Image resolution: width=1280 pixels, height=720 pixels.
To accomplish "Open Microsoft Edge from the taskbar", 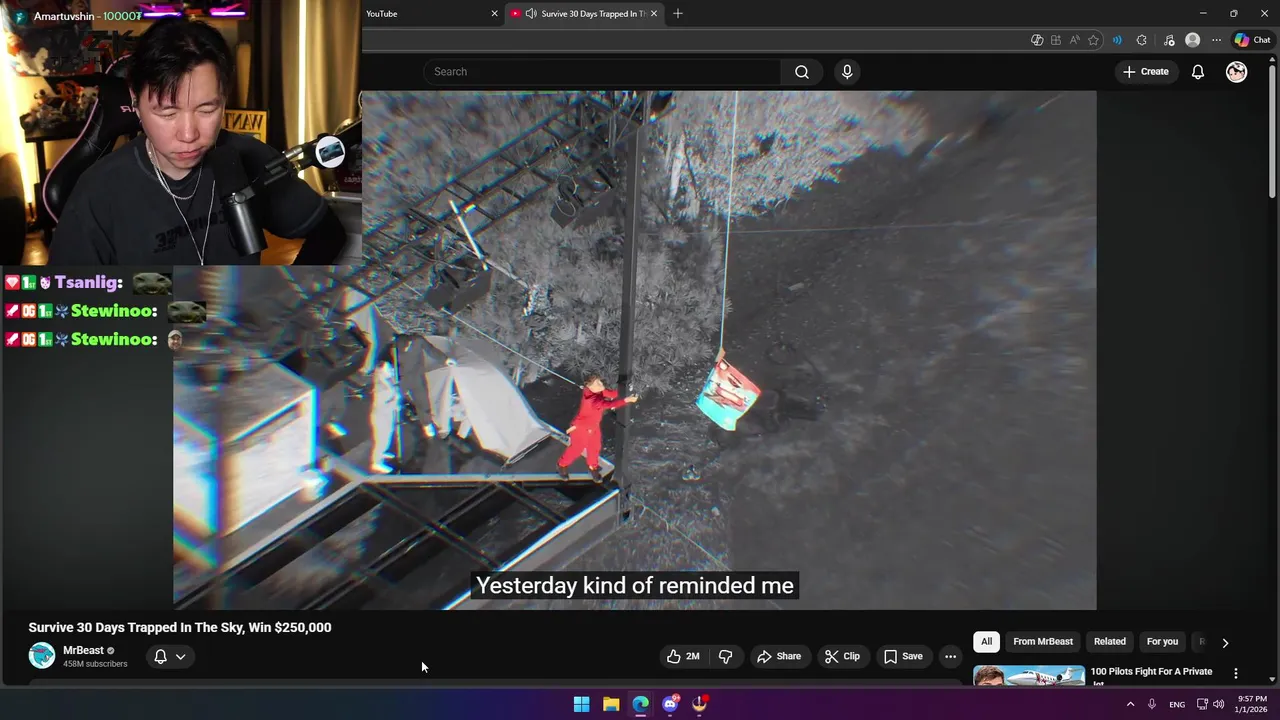I will (640, 704).
